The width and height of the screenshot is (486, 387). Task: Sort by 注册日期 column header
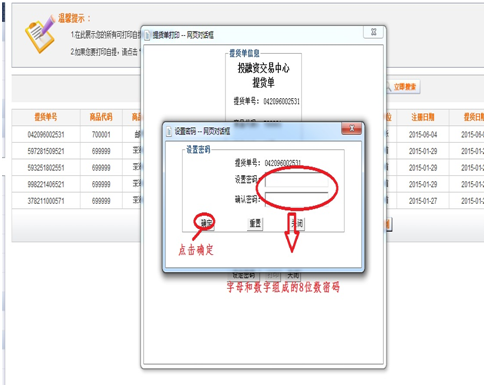[423, 117]
